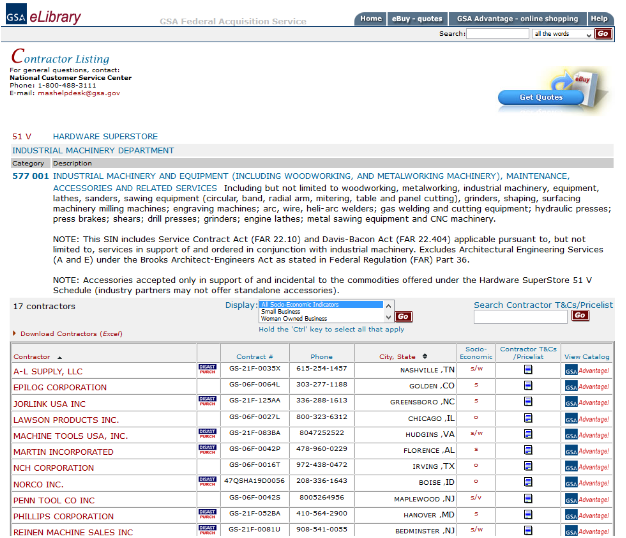Screen dimensions: 626x538
Task: Open PENN TOOL CO INC contractor link
Action: (x=54, y=500)
